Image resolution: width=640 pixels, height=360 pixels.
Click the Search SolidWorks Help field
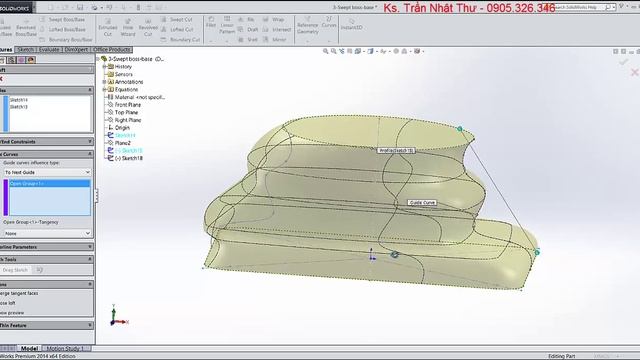[580, 7]
